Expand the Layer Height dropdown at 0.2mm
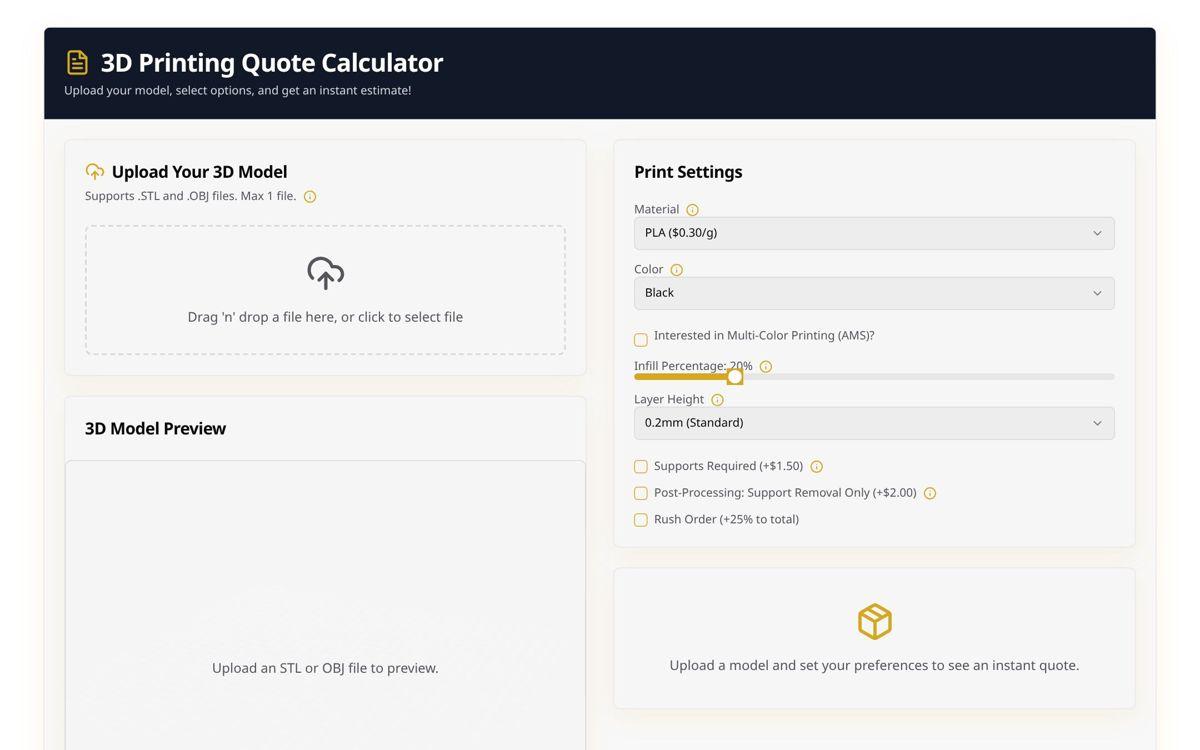Screen dimensions: 1200x750 [874, 423]
